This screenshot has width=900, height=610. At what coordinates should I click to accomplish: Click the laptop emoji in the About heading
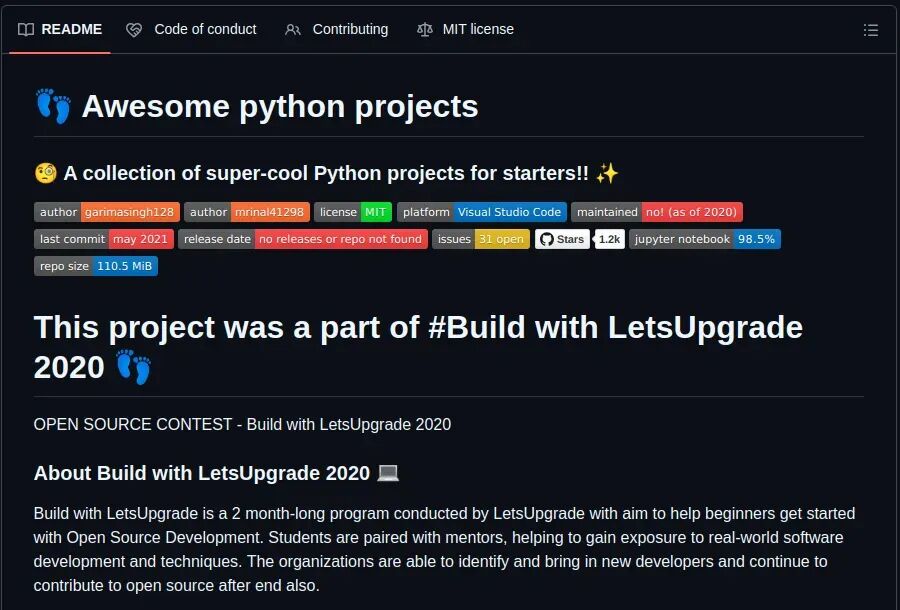point(389,473)
